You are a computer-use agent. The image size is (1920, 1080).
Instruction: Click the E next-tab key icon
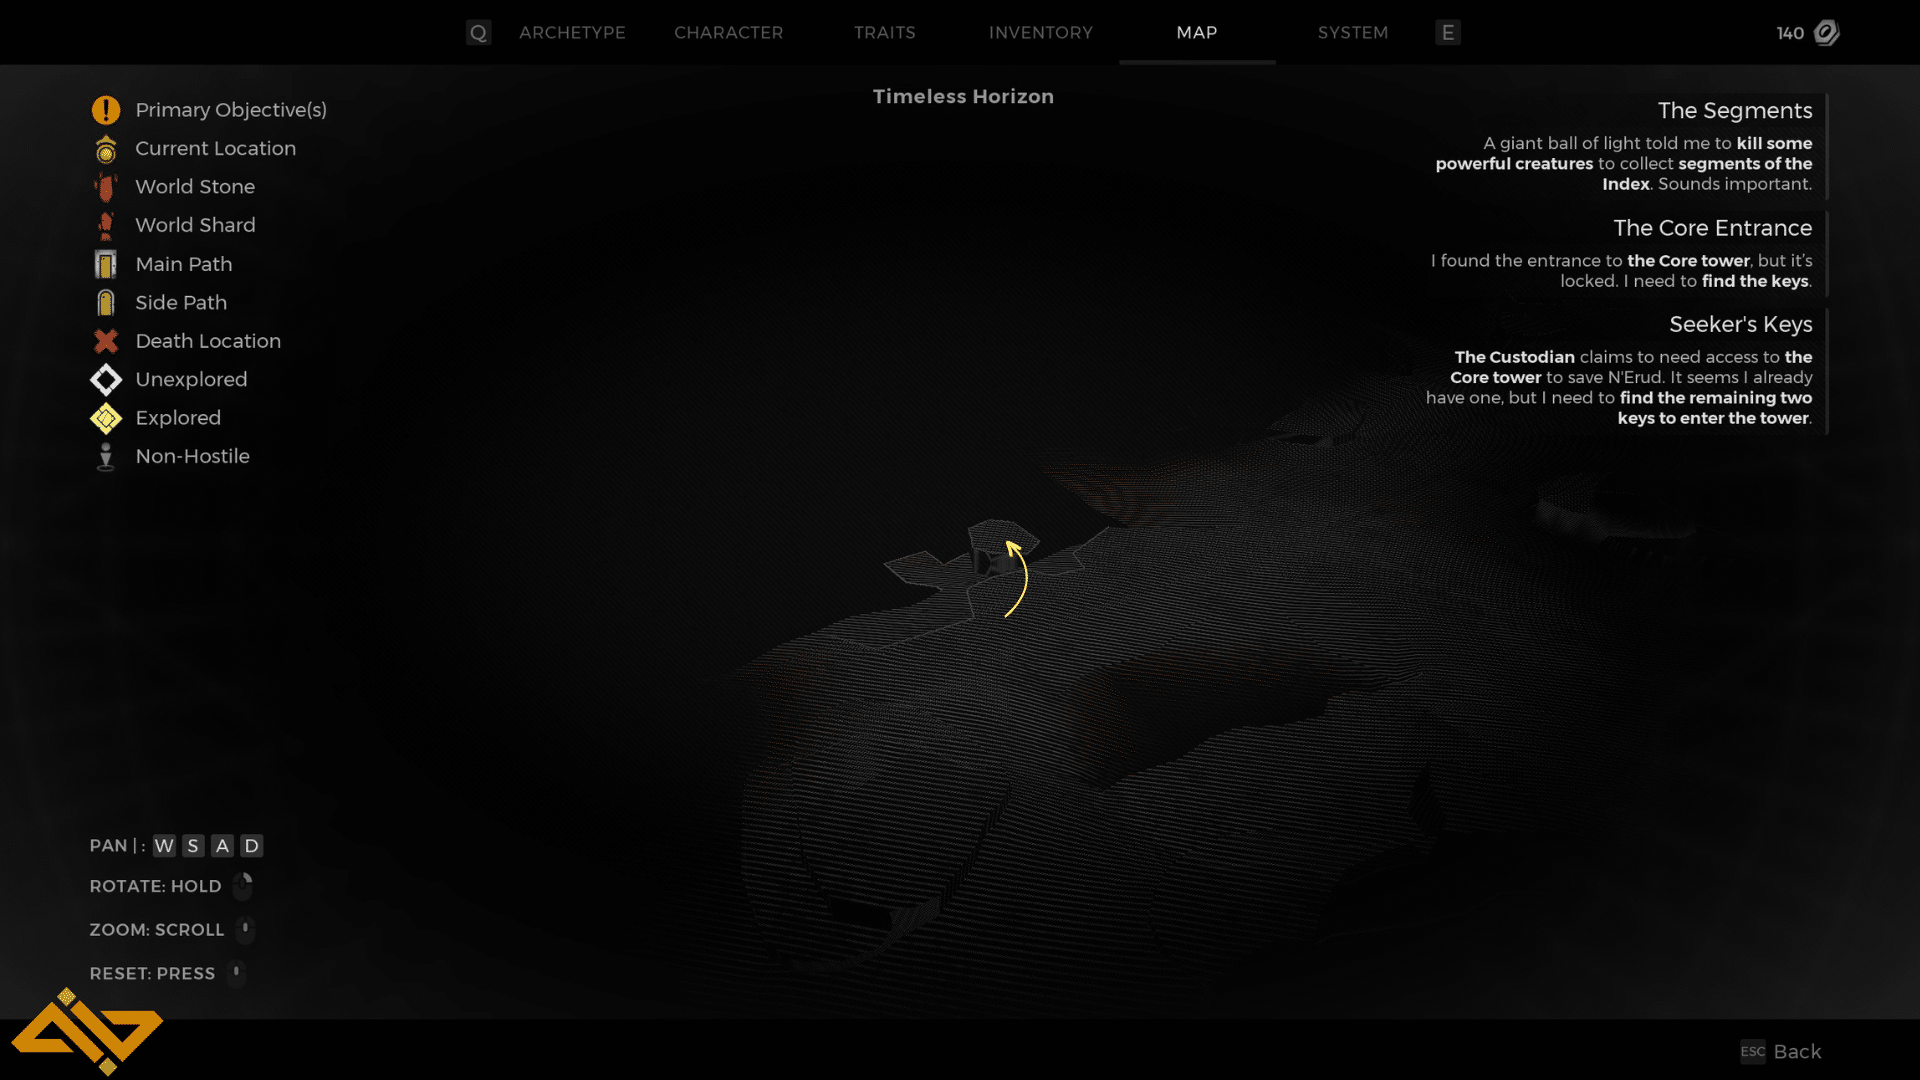(1447, 33)
